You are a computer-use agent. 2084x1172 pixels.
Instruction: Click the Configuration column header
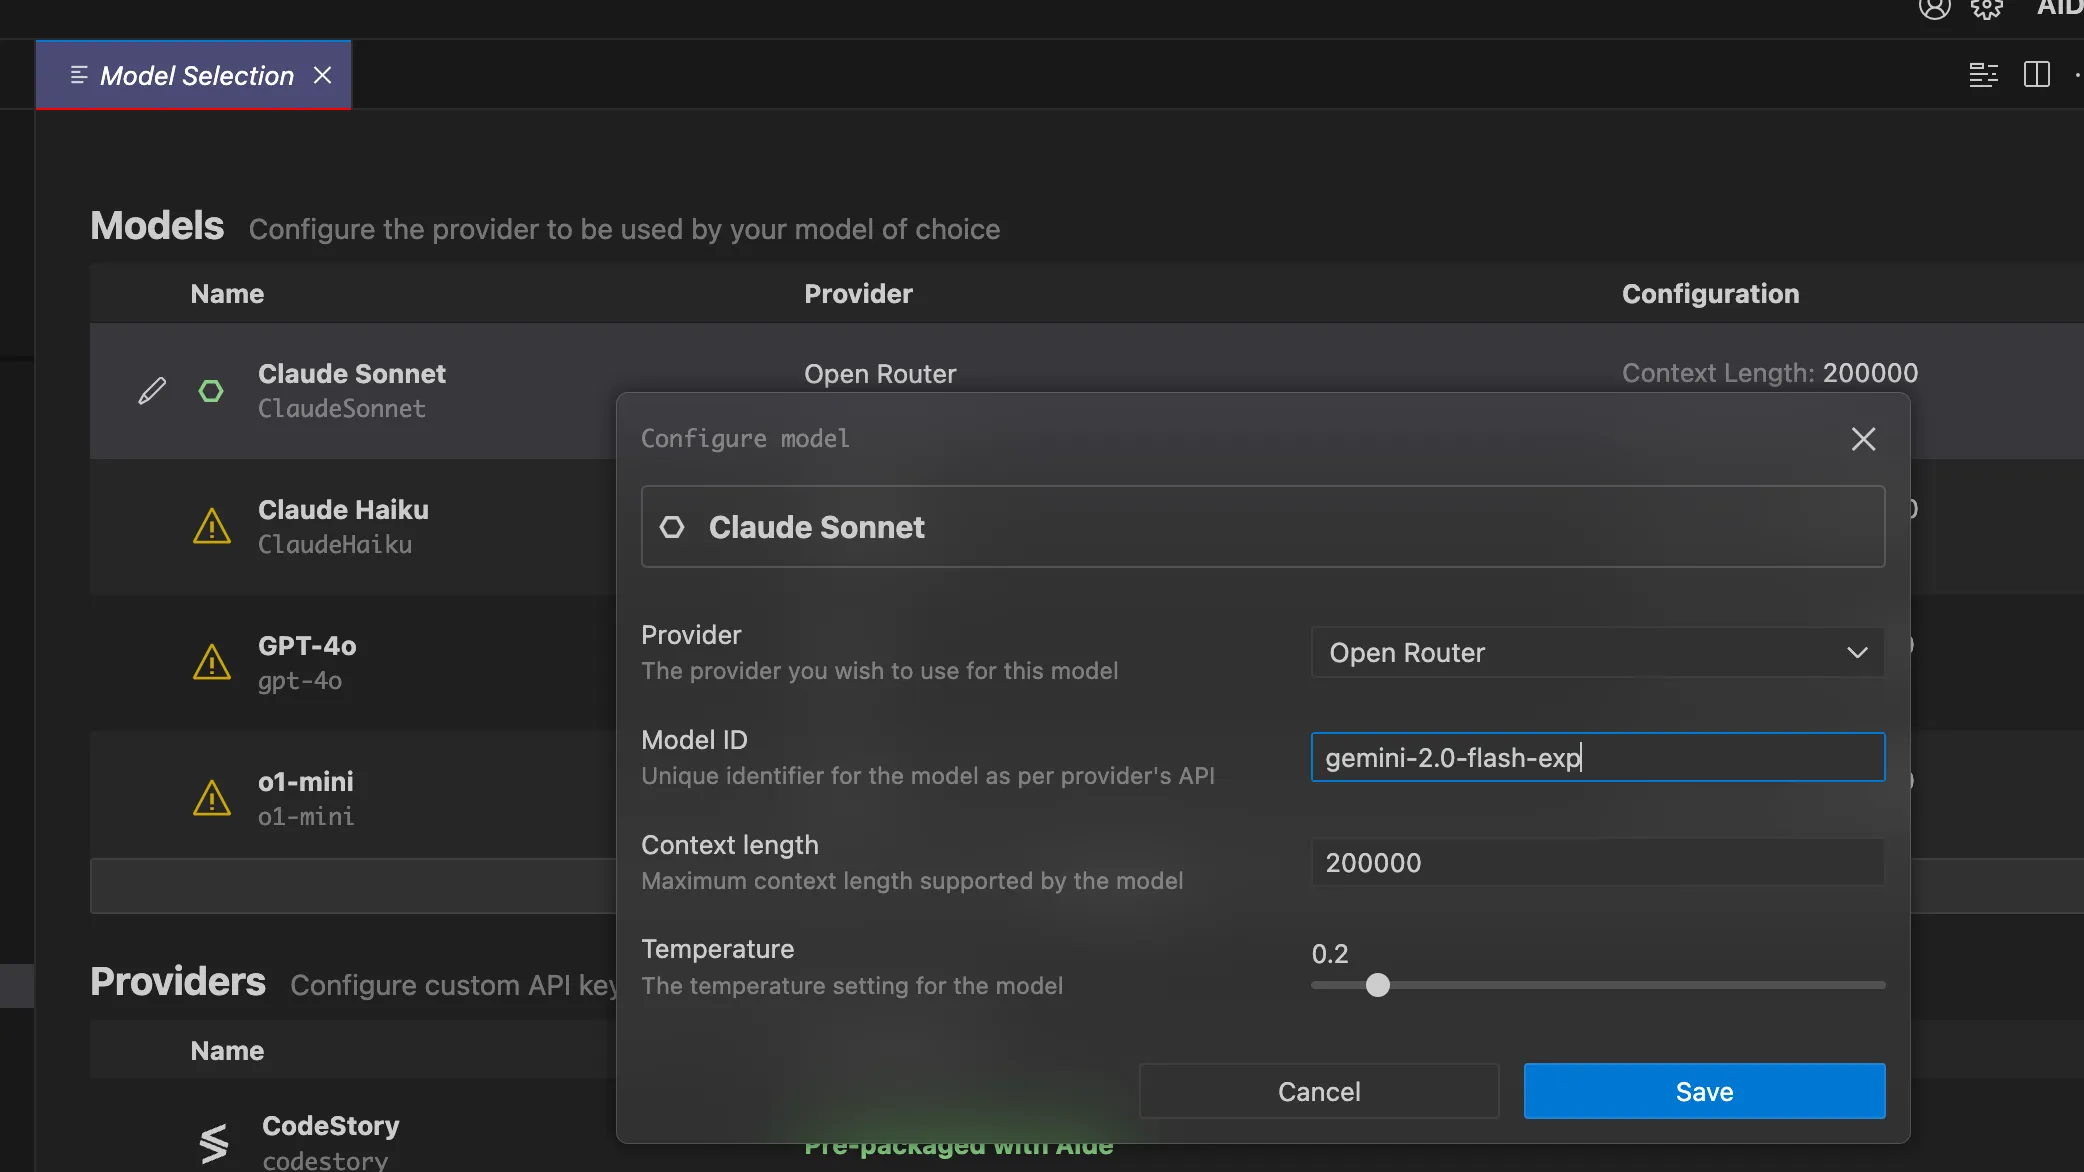click(x=1710, y=294)
